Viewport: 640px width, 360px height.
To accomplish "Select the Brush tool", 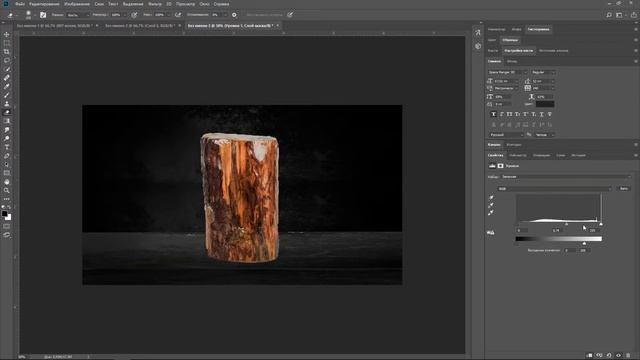I will pyautogui.click(x=7, y=95).
